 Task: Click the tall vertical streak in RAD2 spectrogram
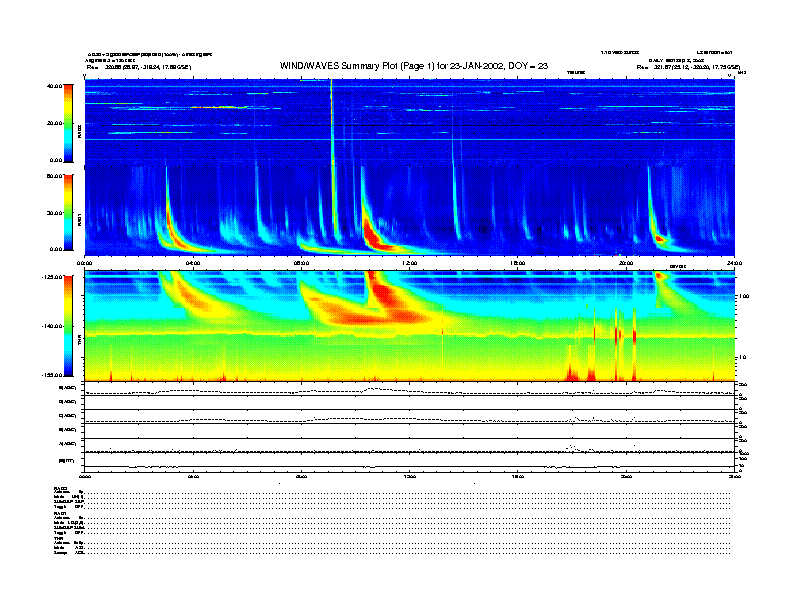(x=332, y=121)
